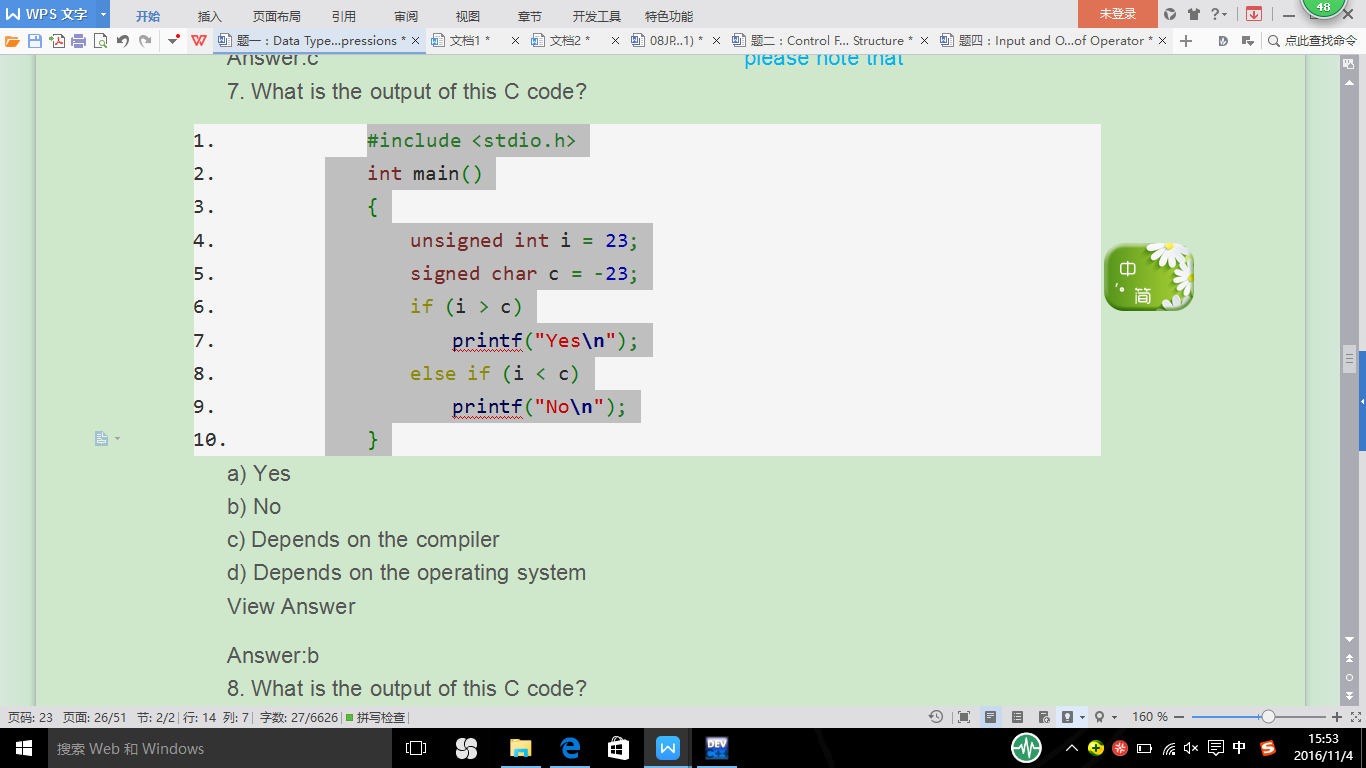Click the View Answer link text
The image size is (1366, 768).
click(x=291, y=606)
